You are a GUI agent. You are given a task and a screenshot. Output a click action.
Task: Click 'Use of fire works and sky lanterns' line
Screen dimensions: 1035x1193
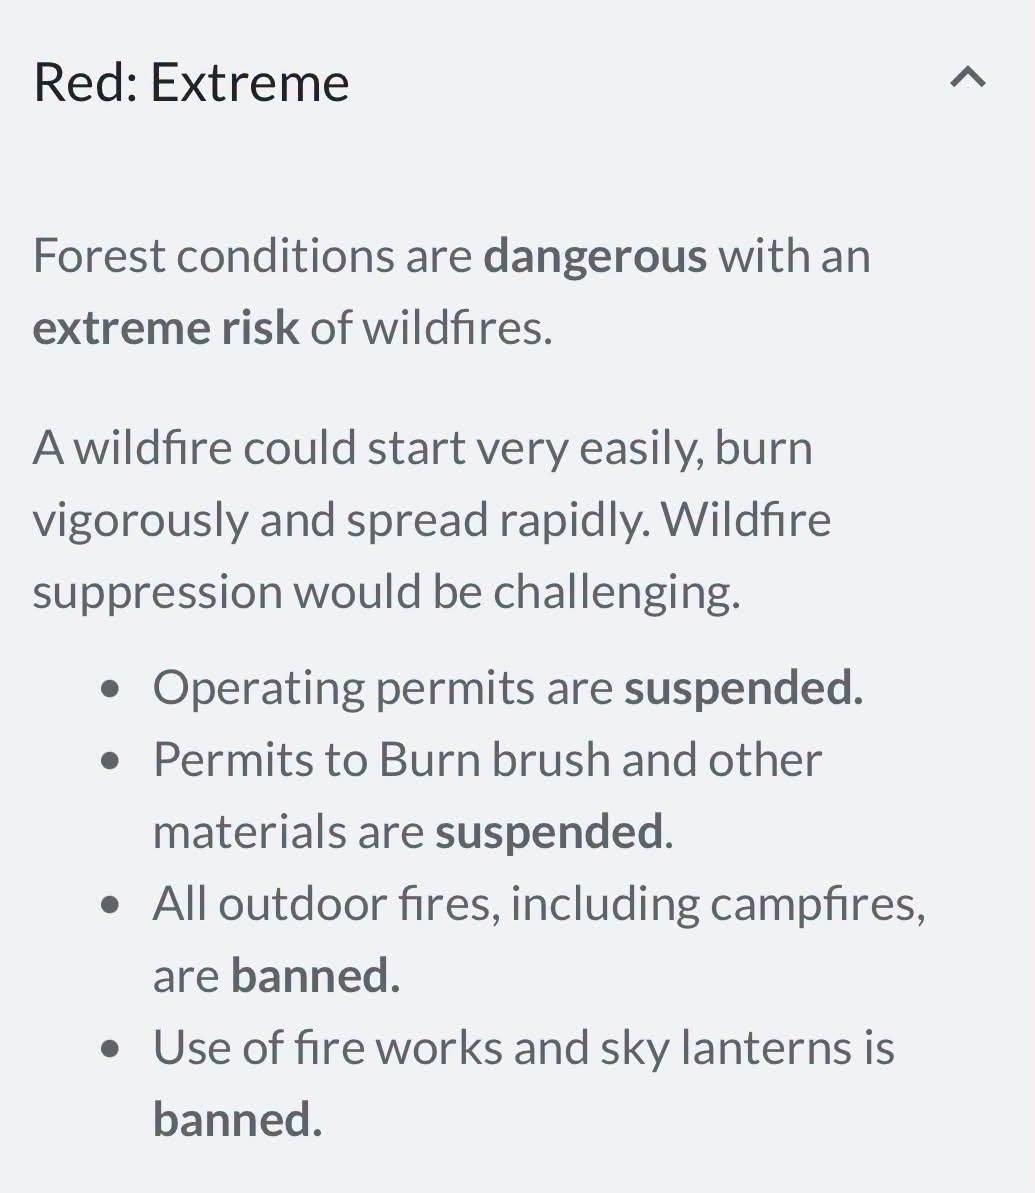coord(524,1048)
